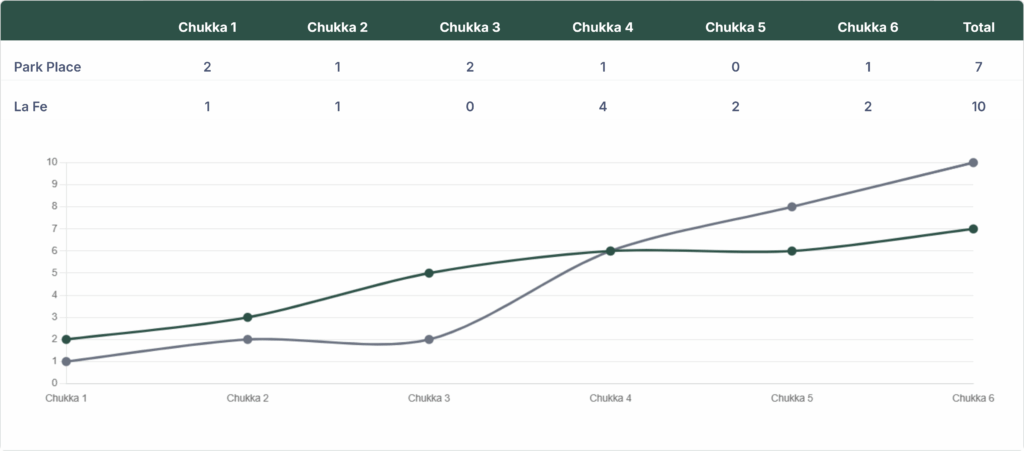This screenshot has height=451, width=1024.
Task: Click La Fe's total score of 10
Action: [978, 107]
